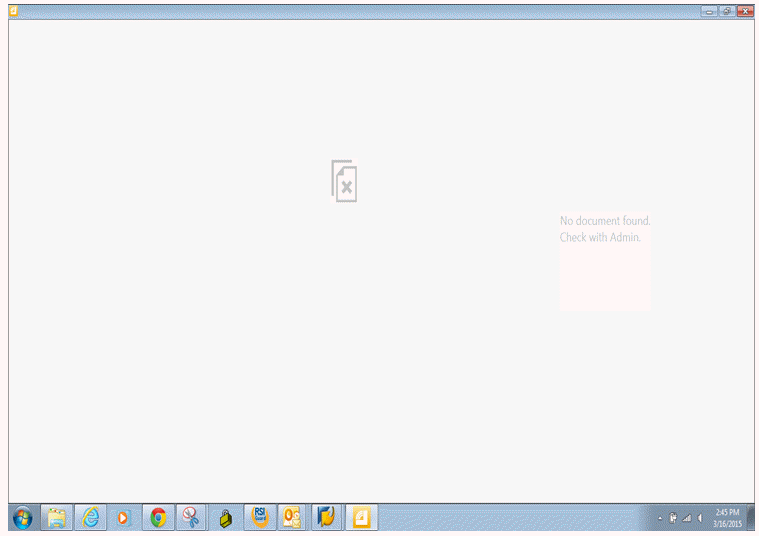Image resolution: width=759 pixels, height=536 pixels.
Task: Click the "Check with Admin." text line
Action: pos(600,237)
